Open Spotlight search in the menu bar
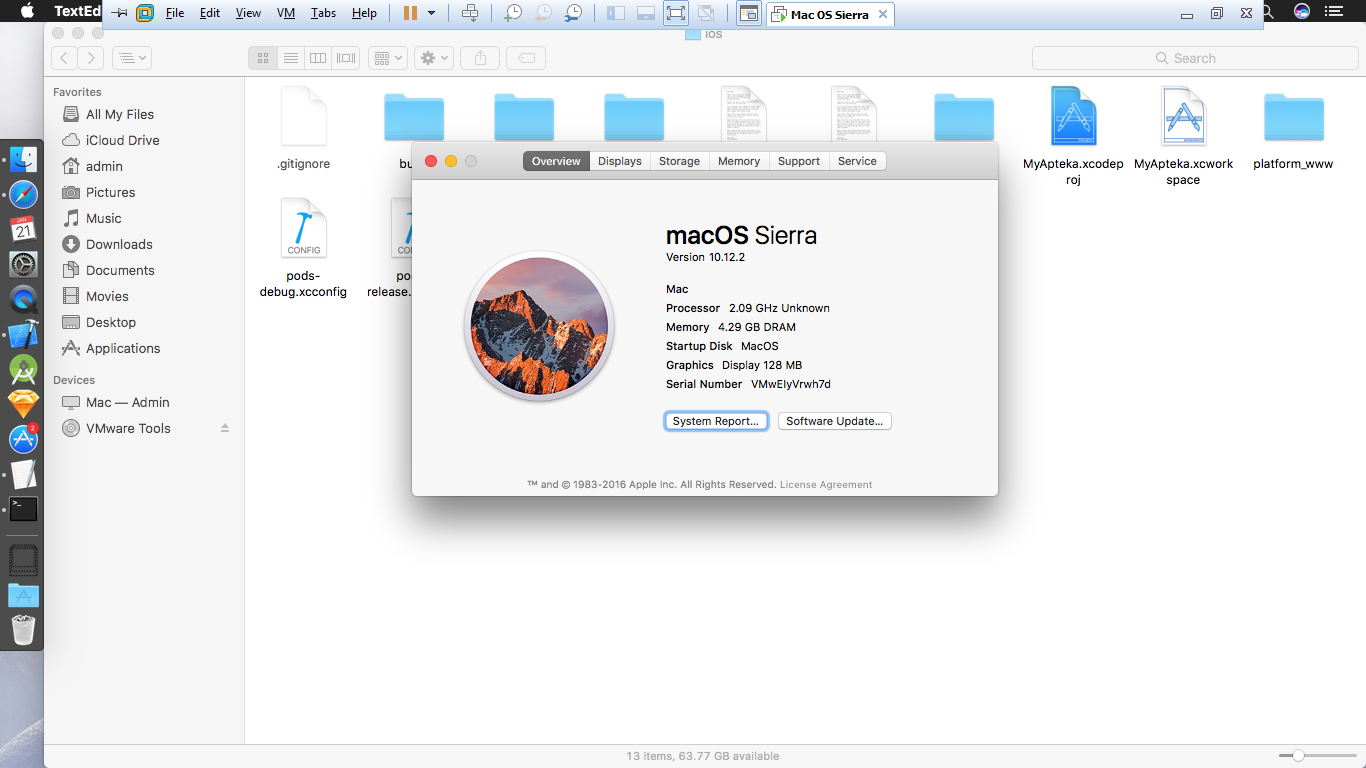The image size is (1366, 768). pos(1267,12)
